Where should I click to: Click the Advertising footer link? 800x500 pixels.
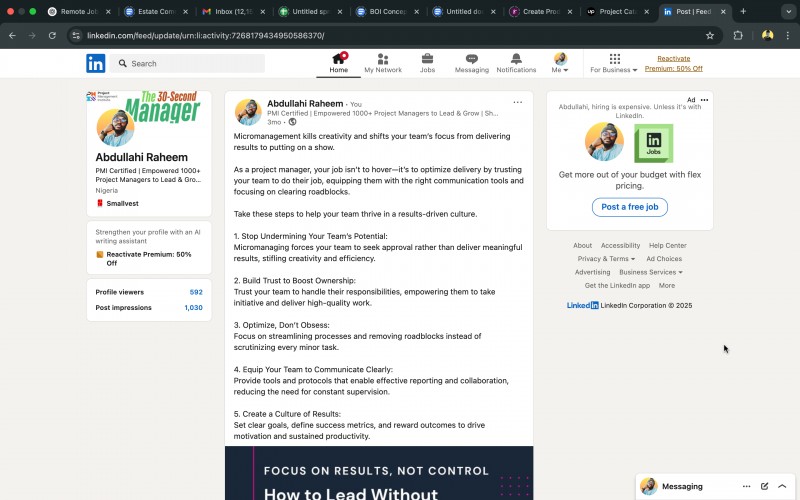tap(592, 272)
